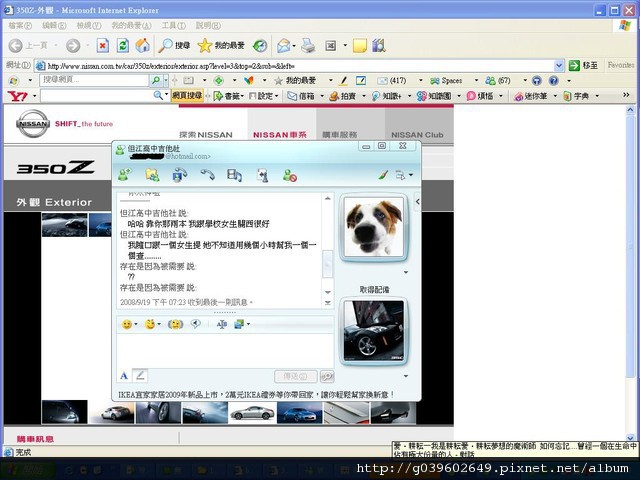The height and width of the screenshot is (480, 640).
Task: Click the block contact icon in the chat
Action: 289,175
